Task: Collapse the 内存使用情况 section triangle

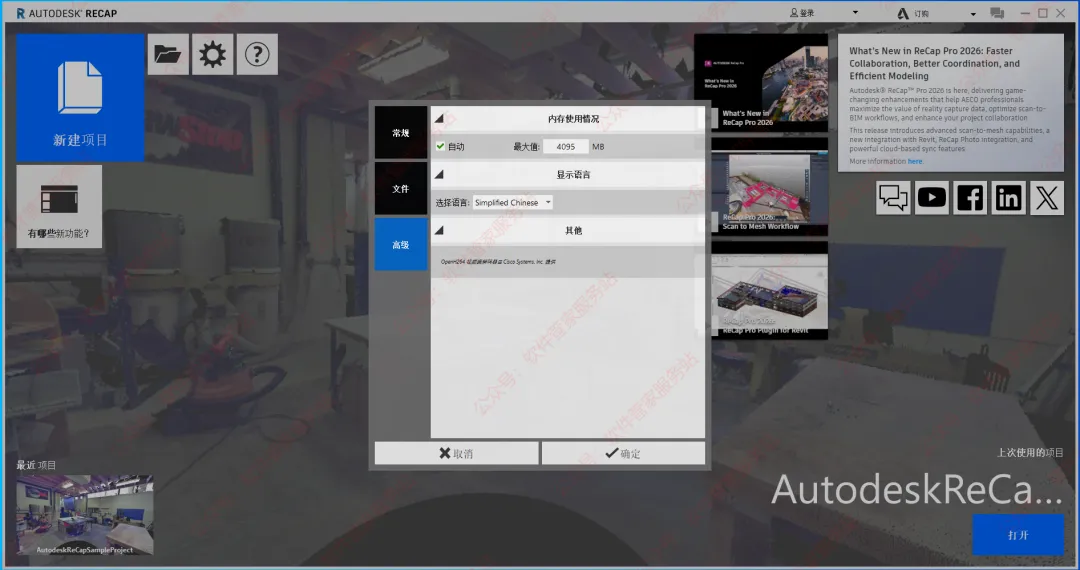Action: [439, 118]
